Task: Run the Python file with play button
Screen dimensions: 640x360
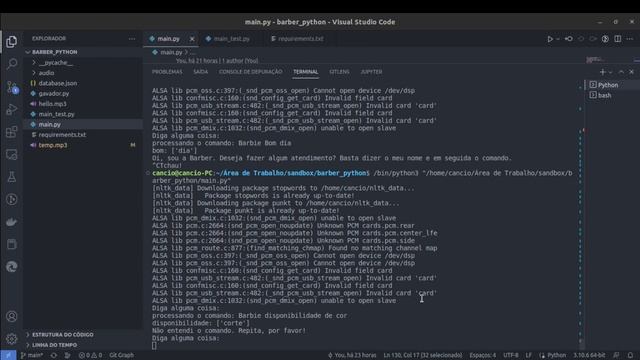Action: click(550, 39)
